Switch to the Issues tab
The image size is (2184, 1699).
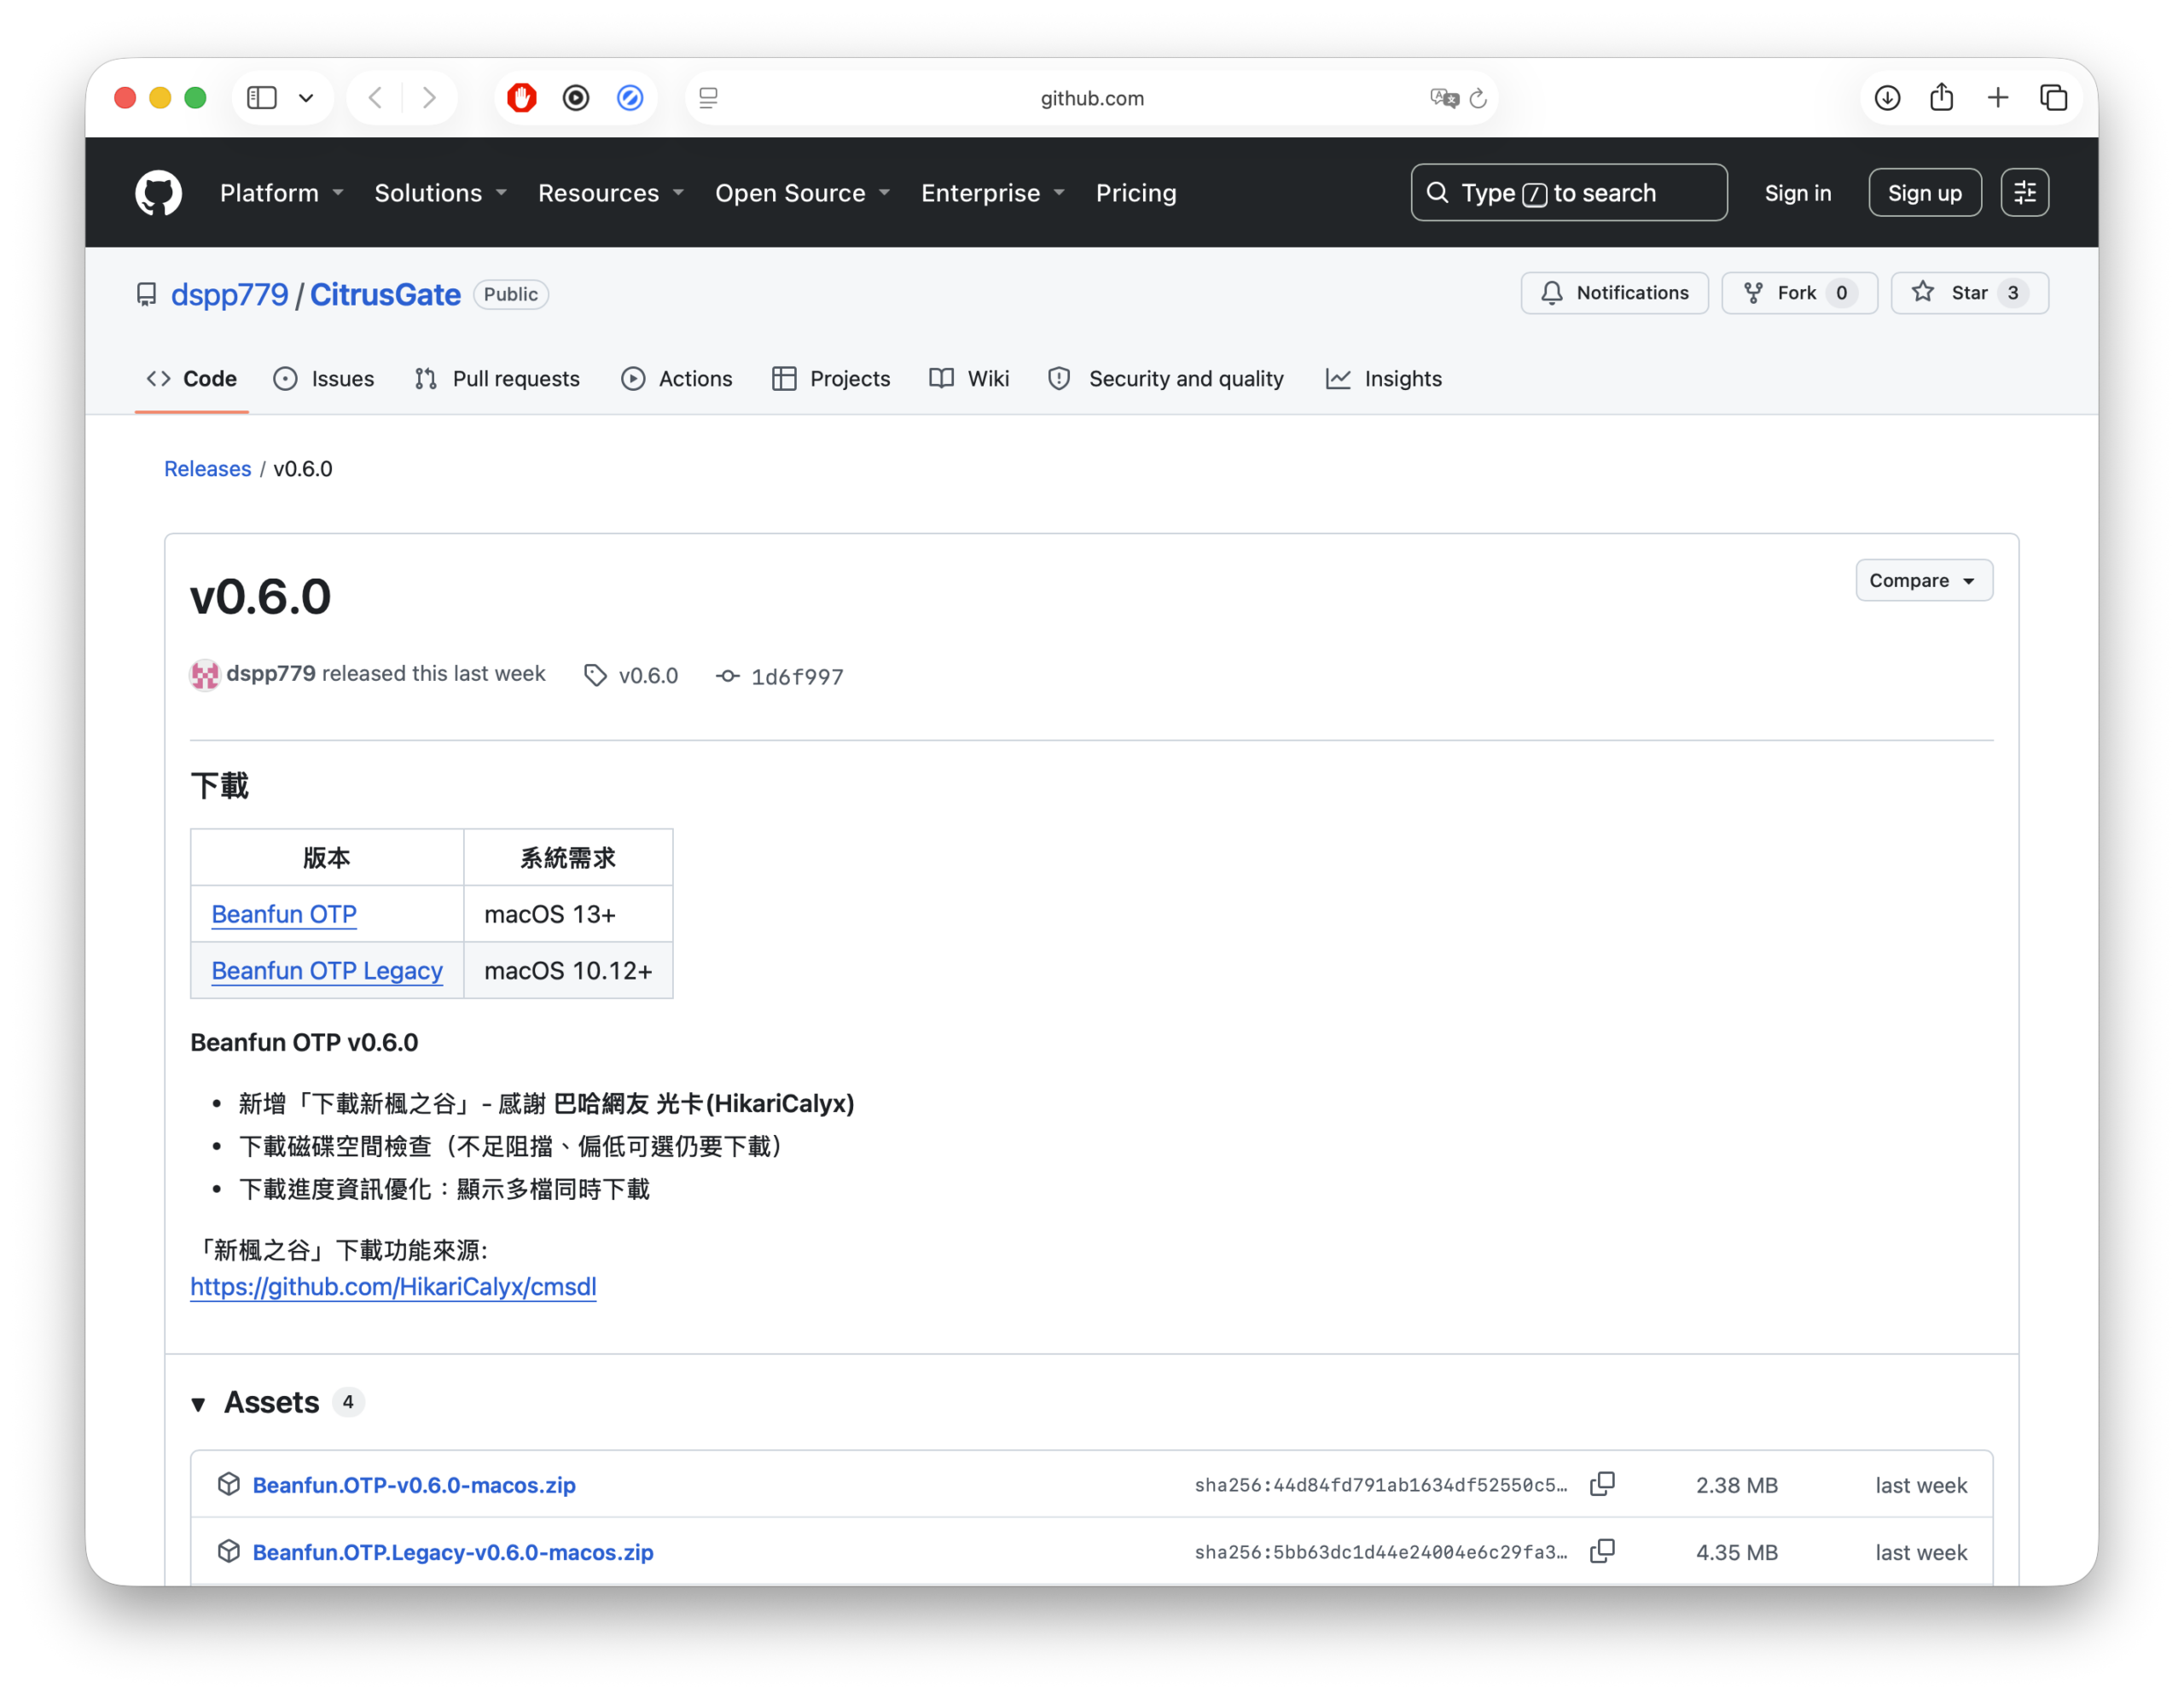click(x=324, y=378)
